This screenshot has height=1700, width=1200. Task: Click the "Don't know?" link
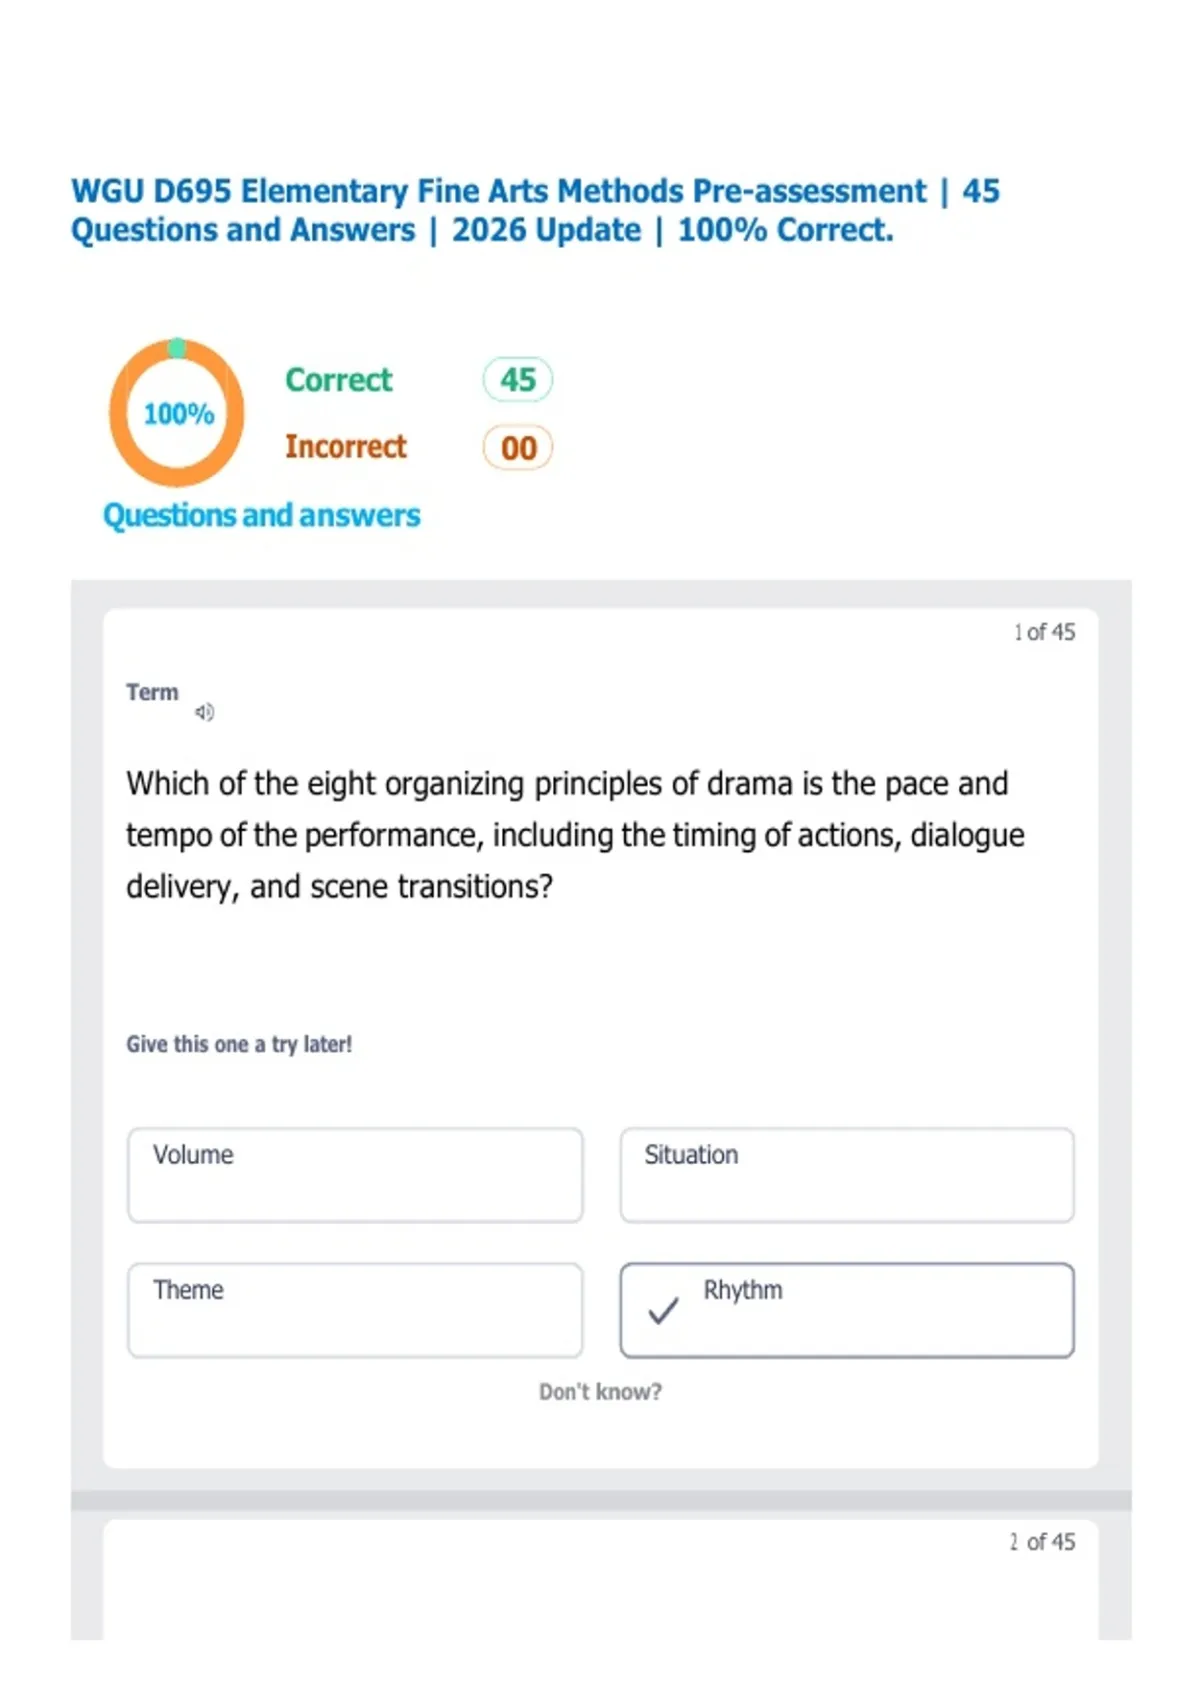[x=600, y=1392]
